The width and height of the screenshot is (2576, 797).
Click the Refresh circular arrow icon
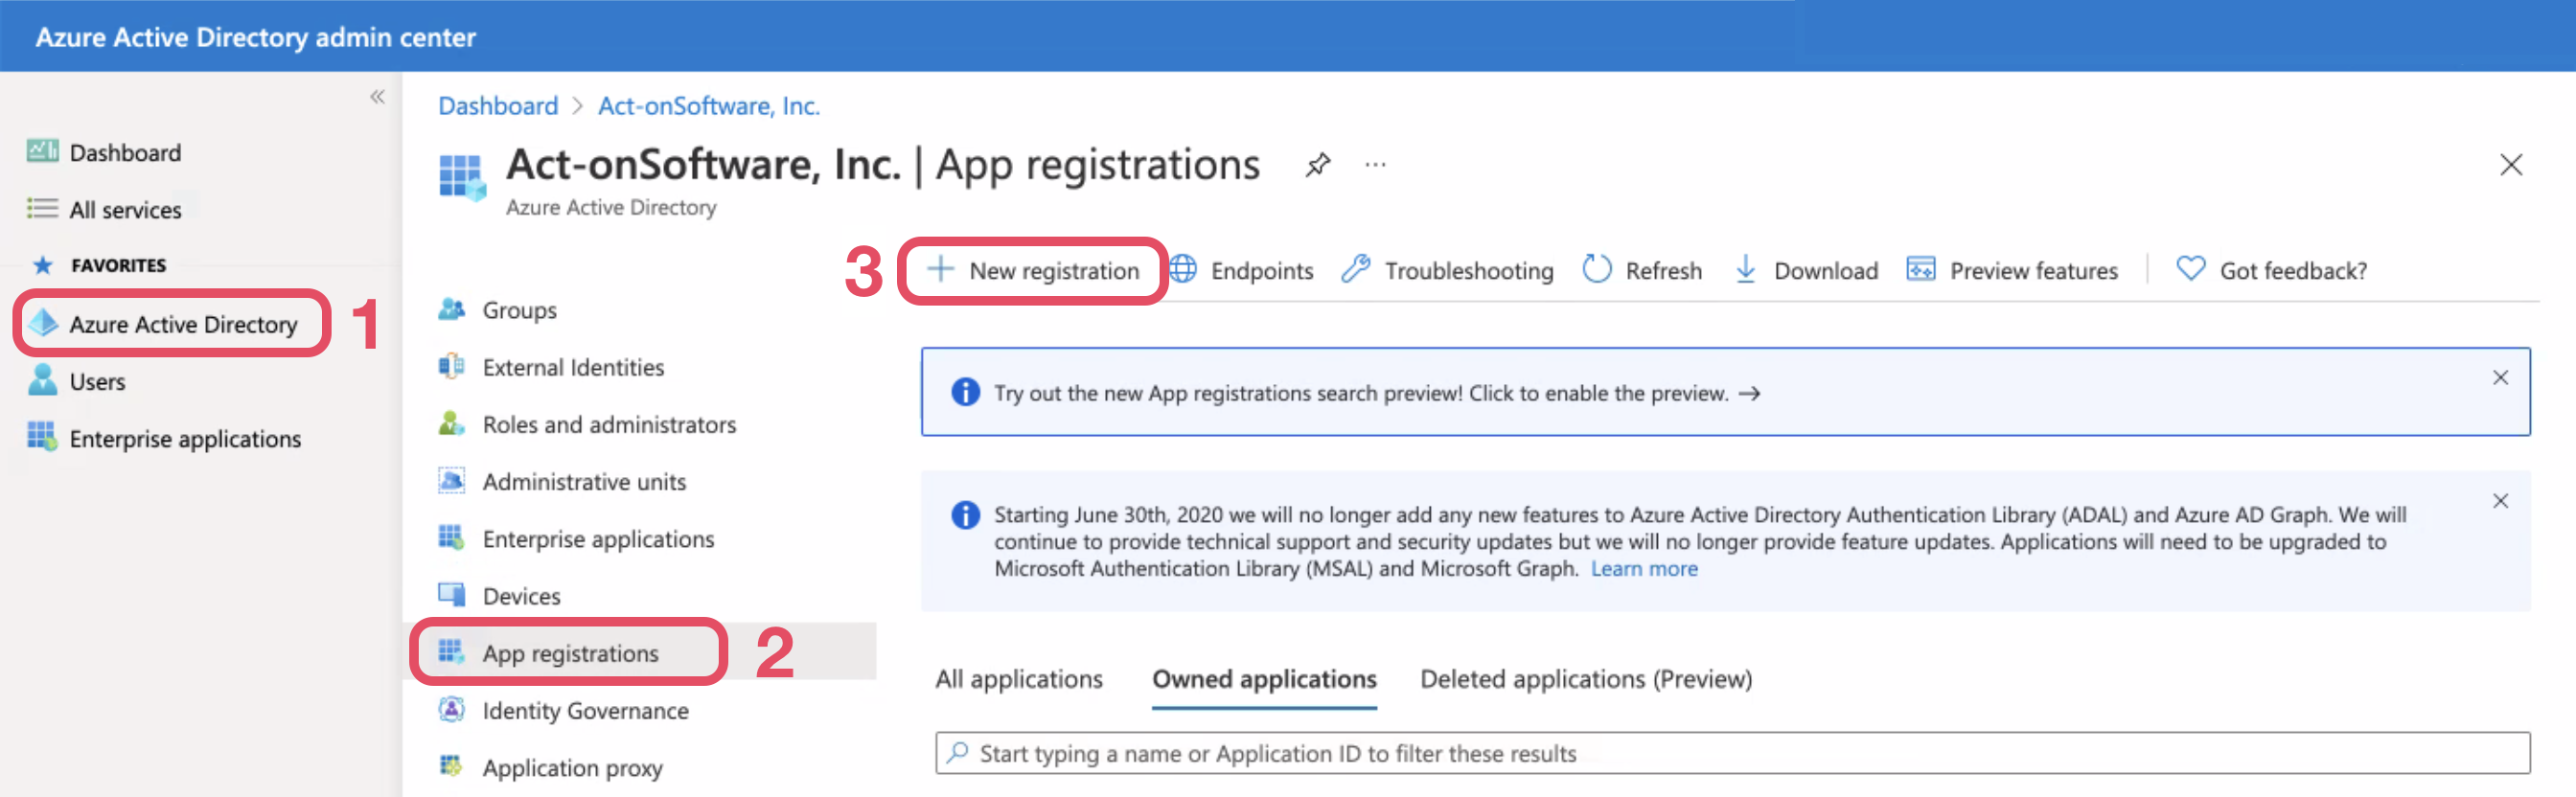[1597, 269]
